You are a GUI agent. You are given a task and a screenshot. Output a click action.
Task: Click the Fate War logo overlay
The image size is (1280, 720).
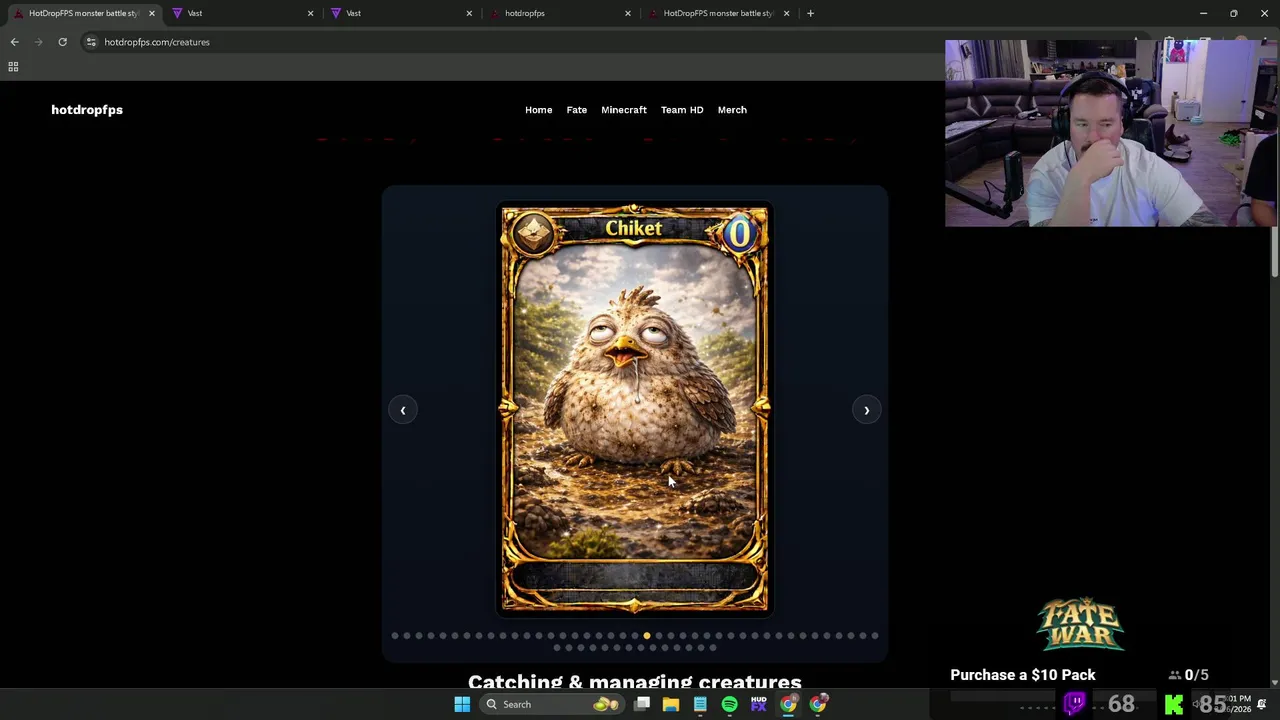(1080, 625)
